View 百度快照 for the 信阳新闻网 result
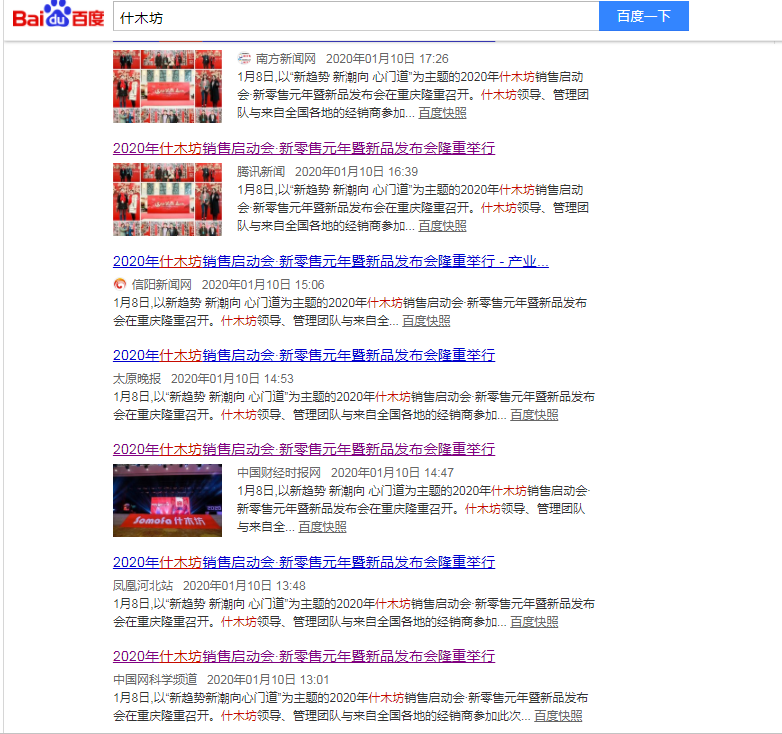 426,321
